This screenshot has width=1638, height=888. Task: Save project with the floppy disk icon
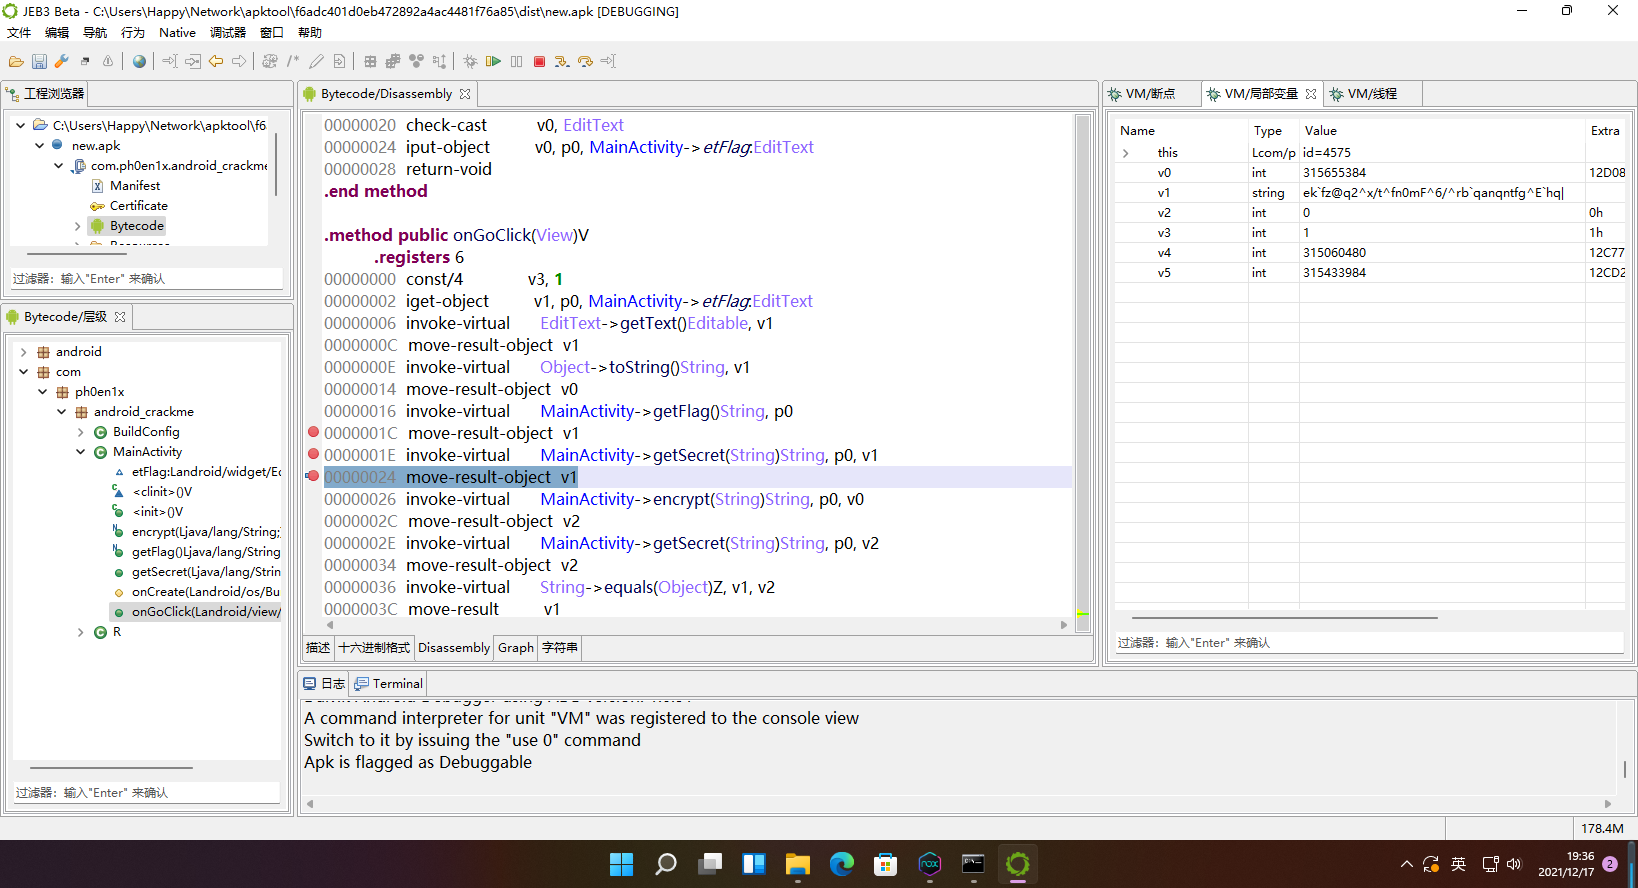pos(39,61)
